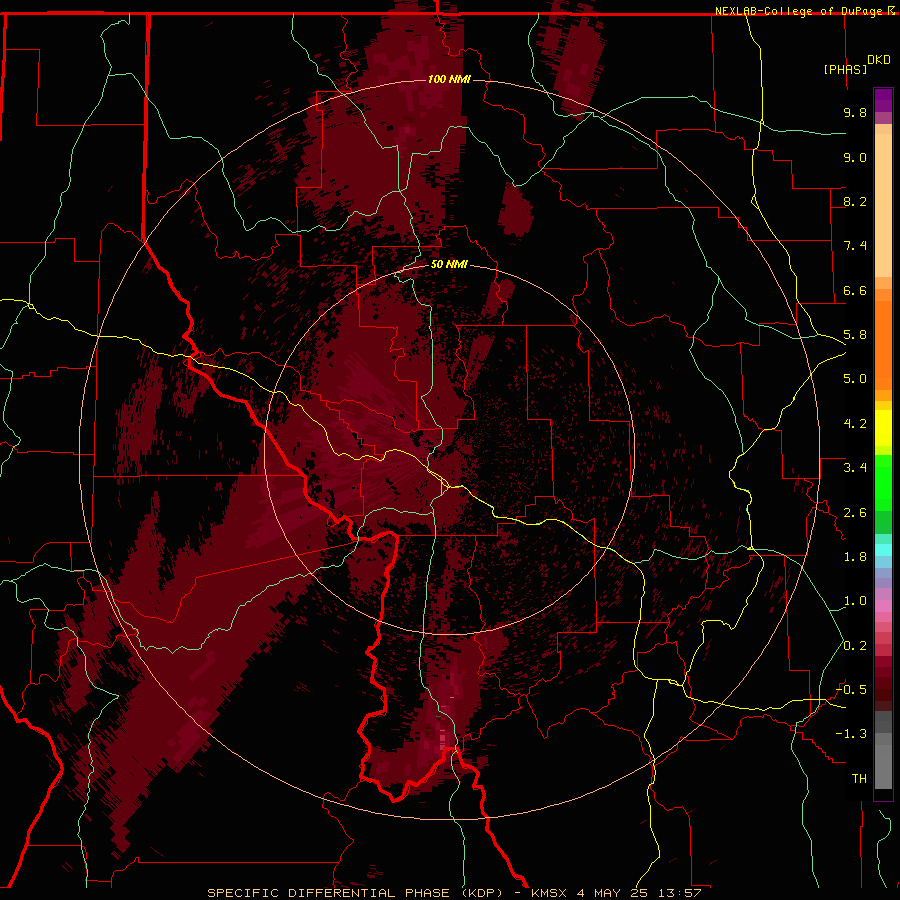Click the TH threshold legend label

pyautogui.click(x=859, y=779)
